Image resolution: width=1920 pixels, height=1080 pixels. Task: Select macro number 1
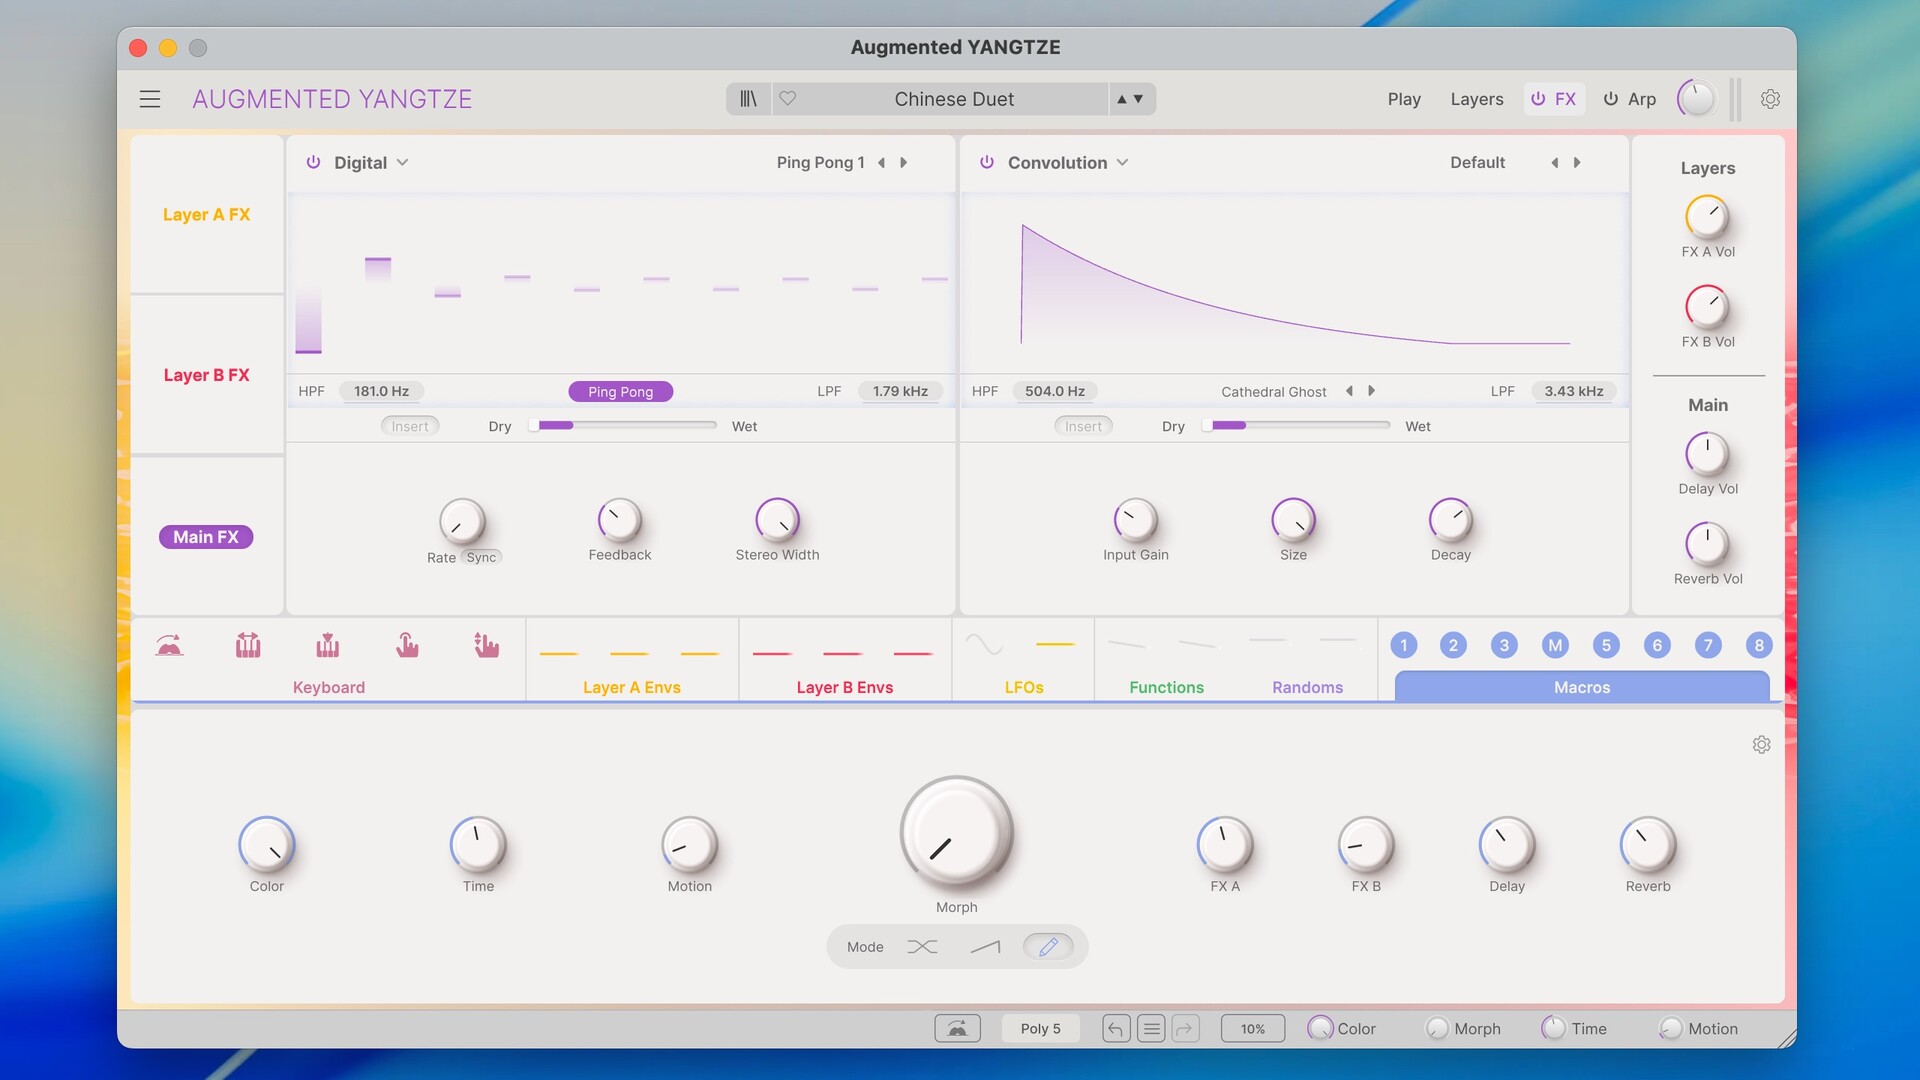point(1403,645)
